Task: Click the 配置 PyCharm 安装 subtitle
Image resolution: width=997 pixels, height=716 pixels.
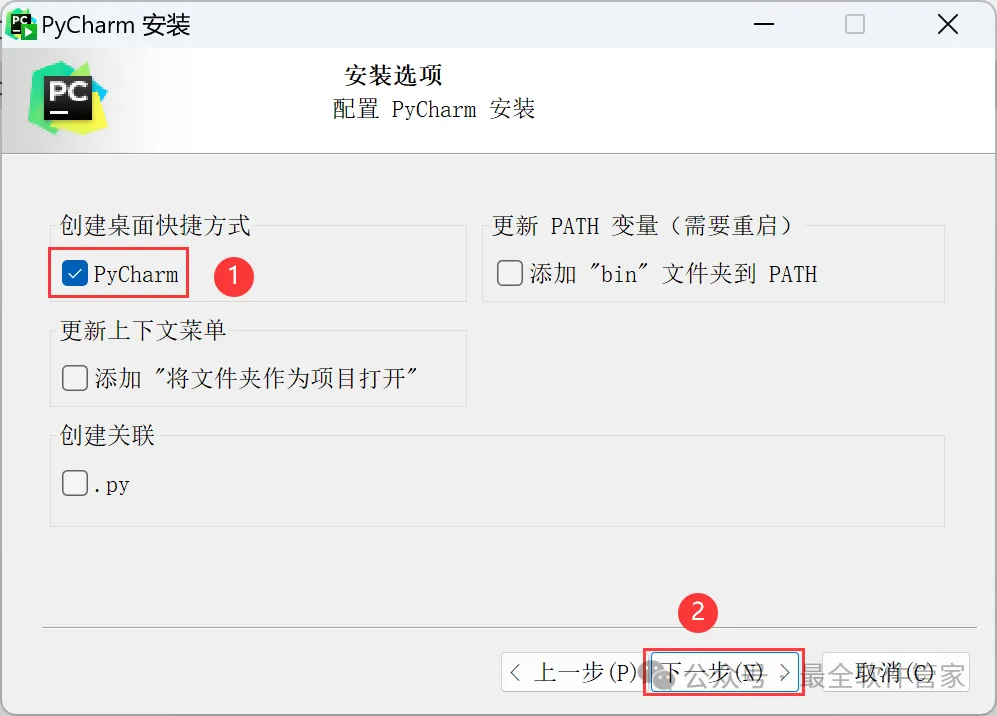Action: tap(434, 109)
